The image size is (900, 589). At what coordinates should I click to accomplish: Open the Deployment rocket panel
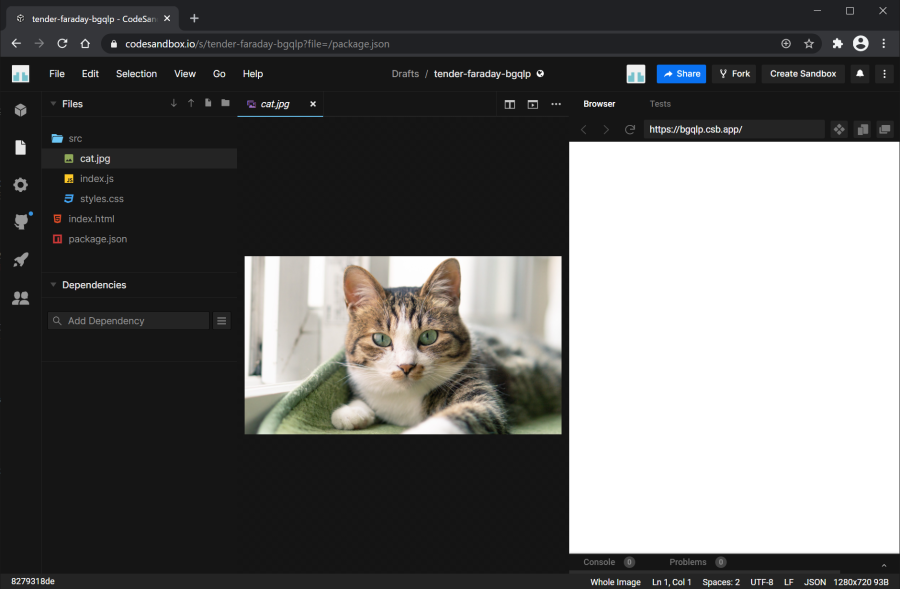[x=20, y=260]
